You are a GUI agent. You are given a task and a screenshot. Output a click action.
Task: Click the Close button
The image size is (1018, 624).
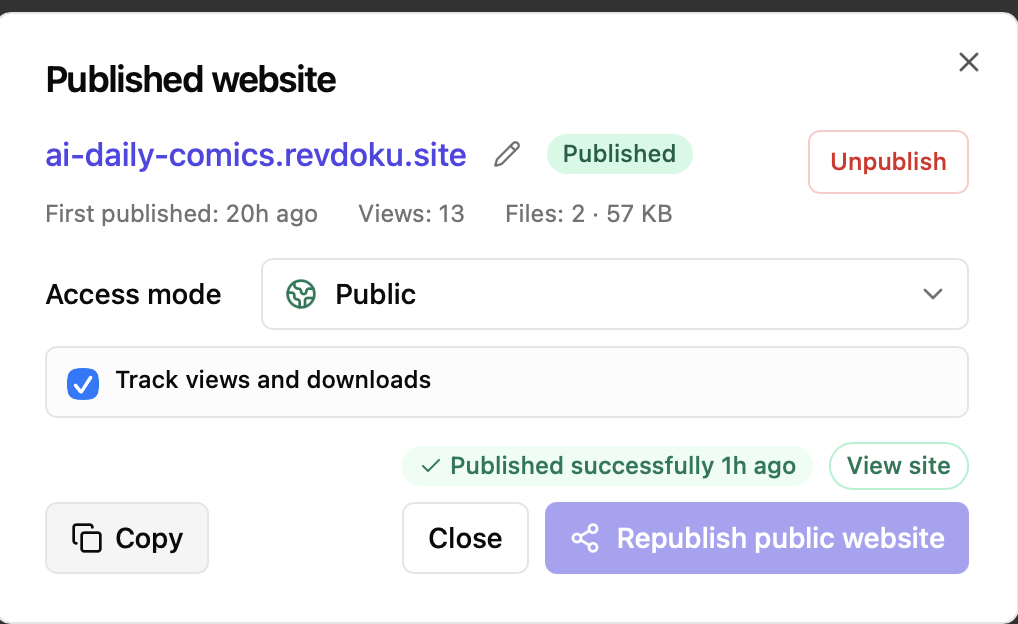point(465,538)
